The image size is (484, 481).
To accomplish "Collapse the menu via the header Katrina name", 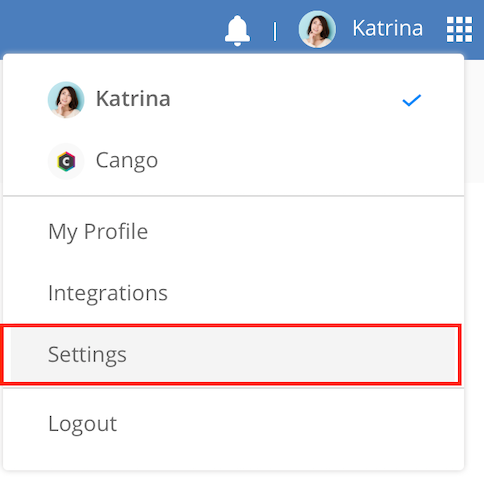I will 388,28.
